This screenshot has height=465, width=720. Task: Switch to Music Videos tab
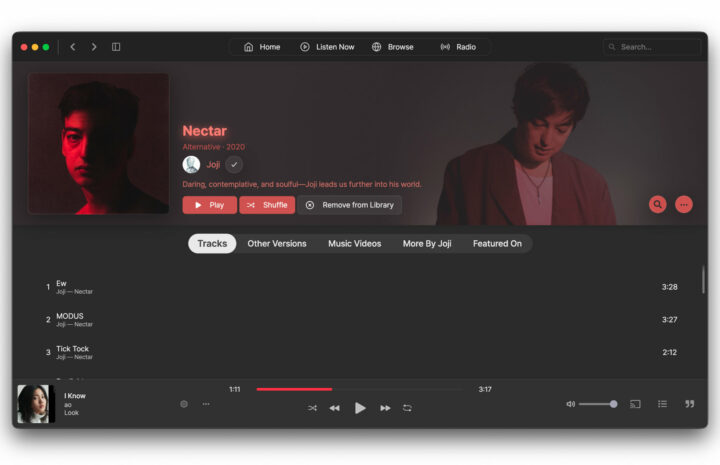pos(354,243)
